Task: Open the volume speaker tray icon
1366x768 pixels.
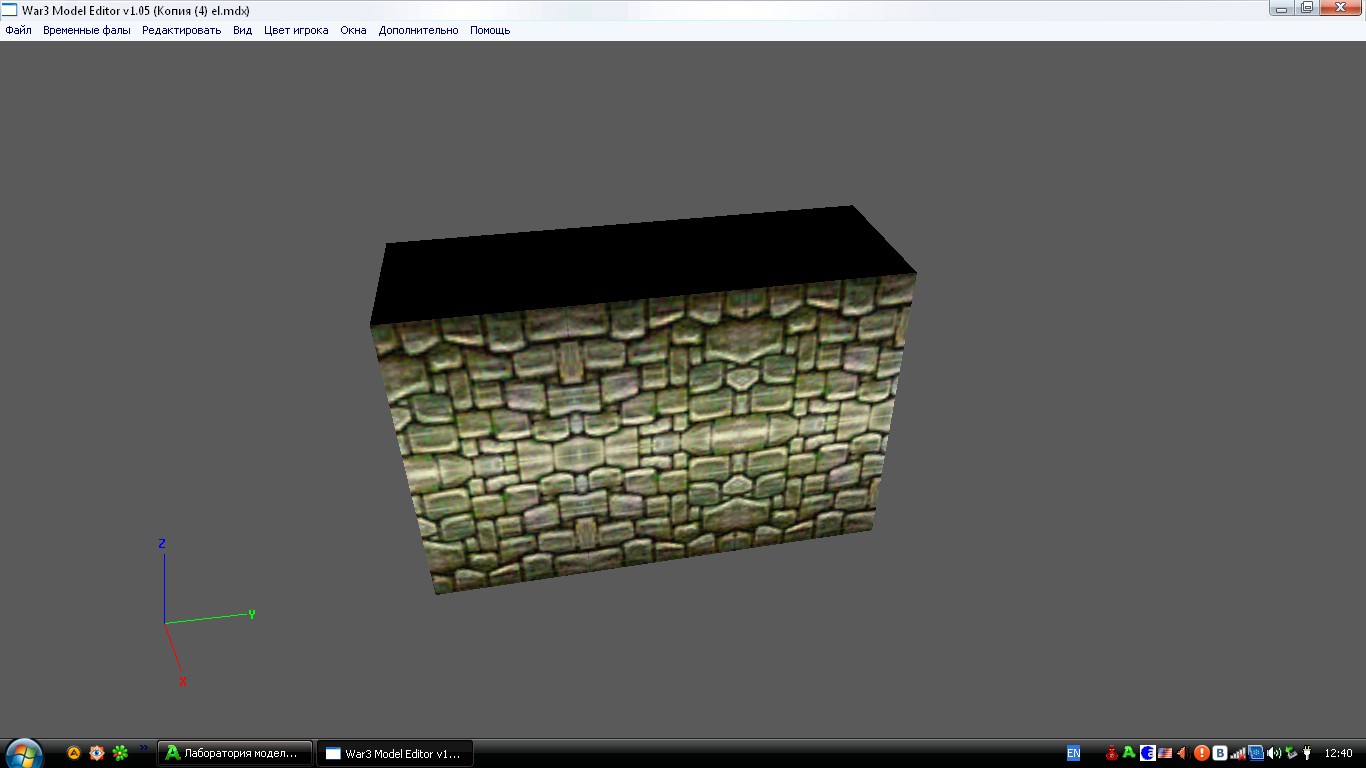Action: pos(1274,753)
